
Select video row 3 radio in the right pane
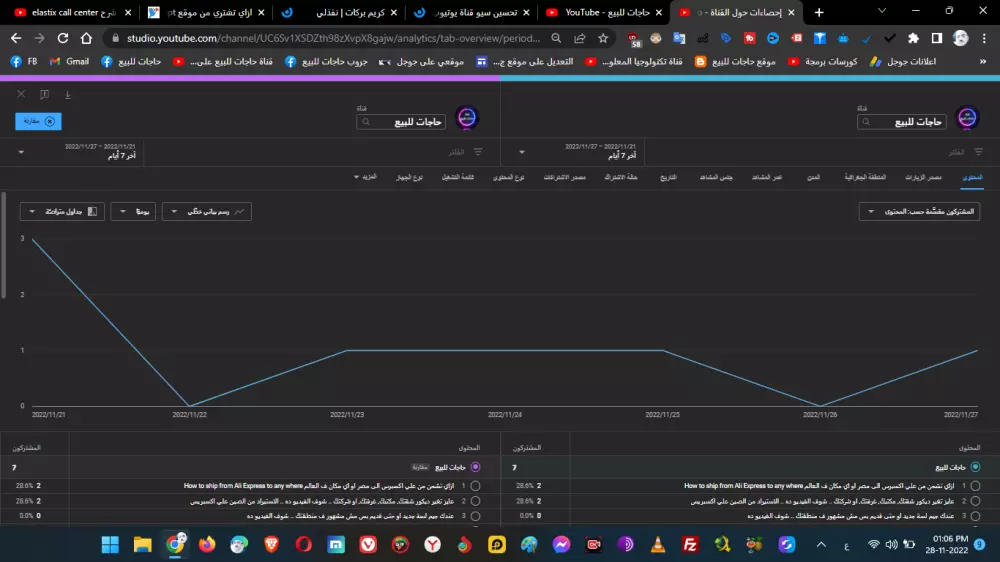pos(975,515)
